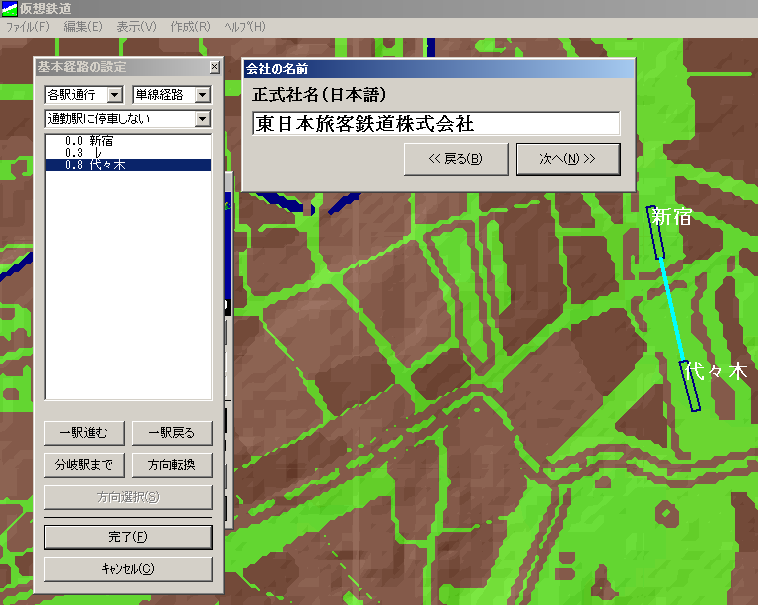Click the キャンセル(C) button
Screen dimensions: 758x605
click(x=128, y=569)
